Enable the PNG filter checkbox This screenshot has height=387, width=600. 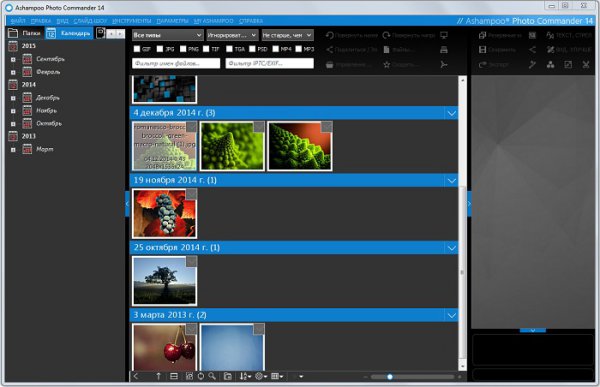point(183,49)
